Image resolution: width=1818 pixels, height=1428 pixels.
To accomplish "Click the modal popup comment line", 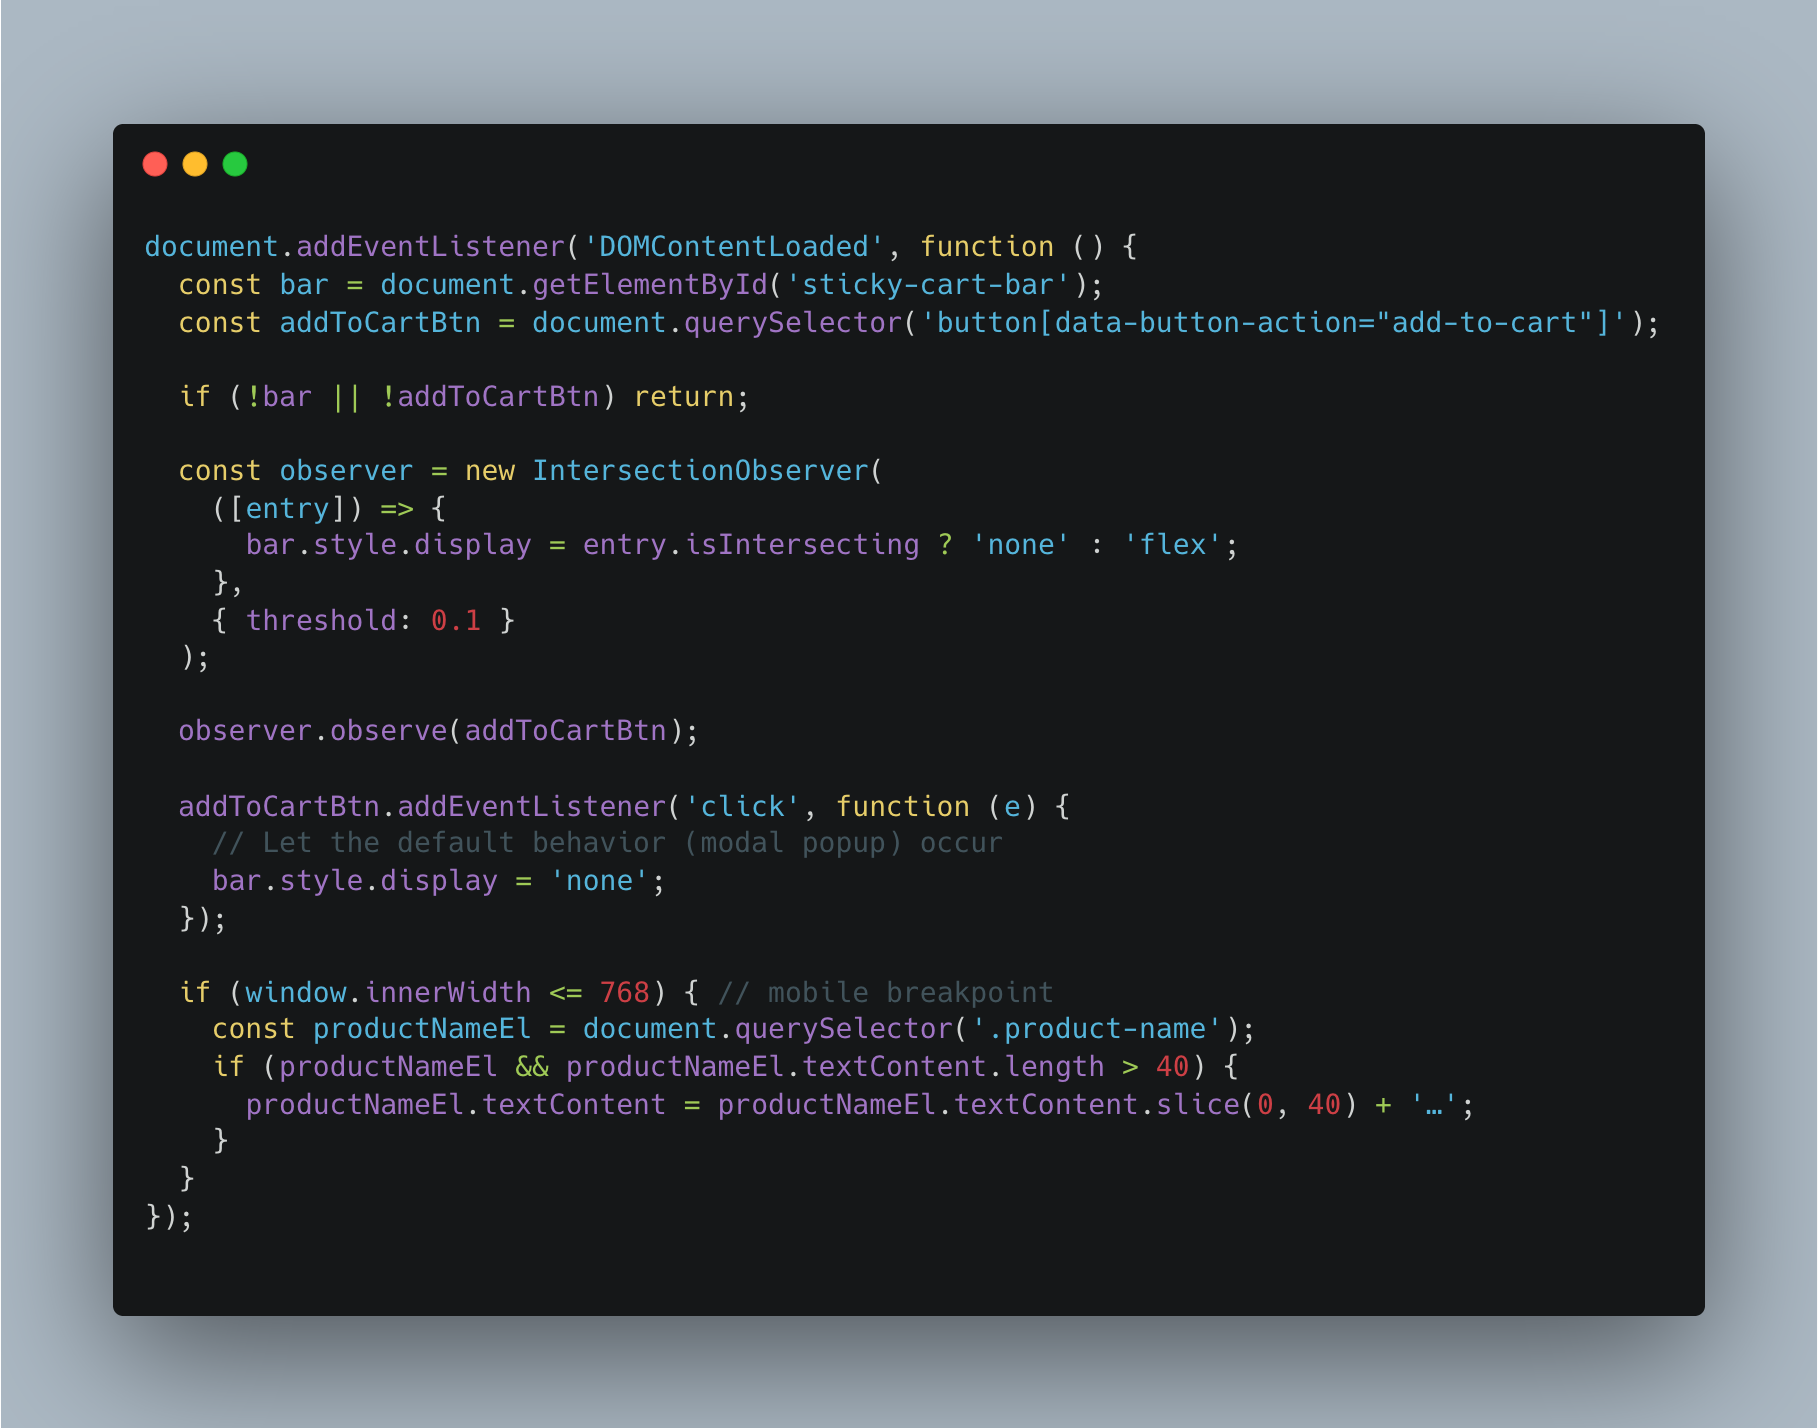I will pos(607,843).
